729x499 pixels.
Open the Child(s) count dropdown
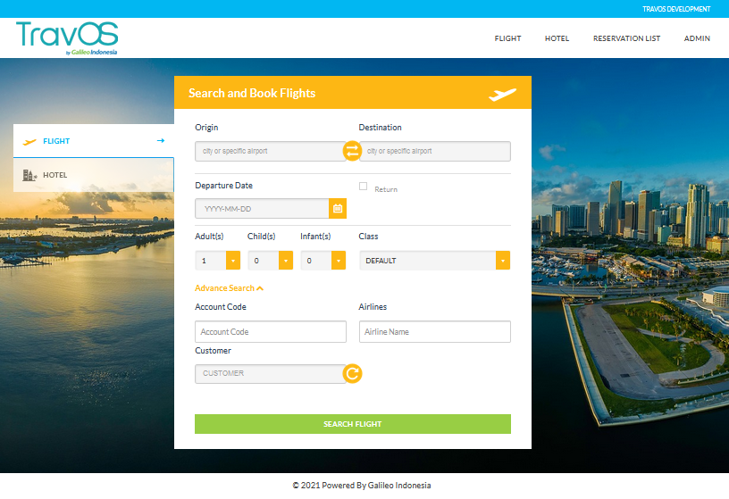(270, 260)
